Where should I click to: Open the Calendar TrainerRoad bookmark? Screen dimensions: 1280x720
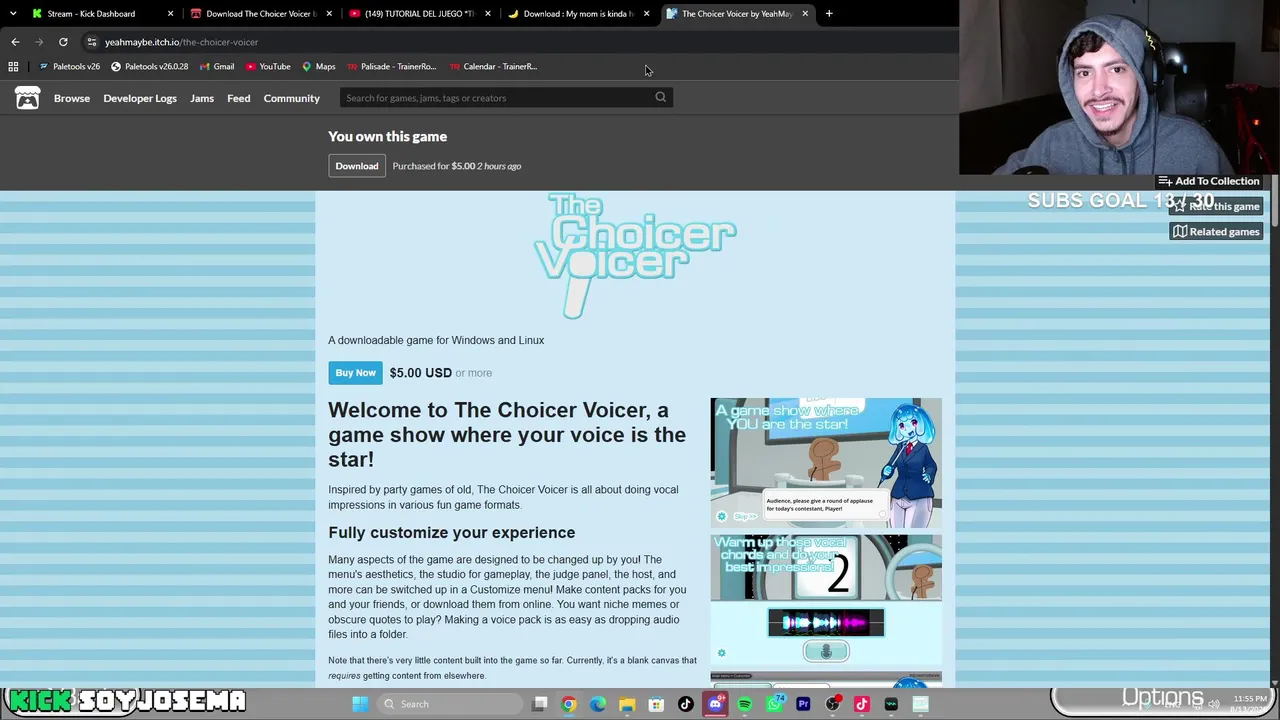pos(493,66)
